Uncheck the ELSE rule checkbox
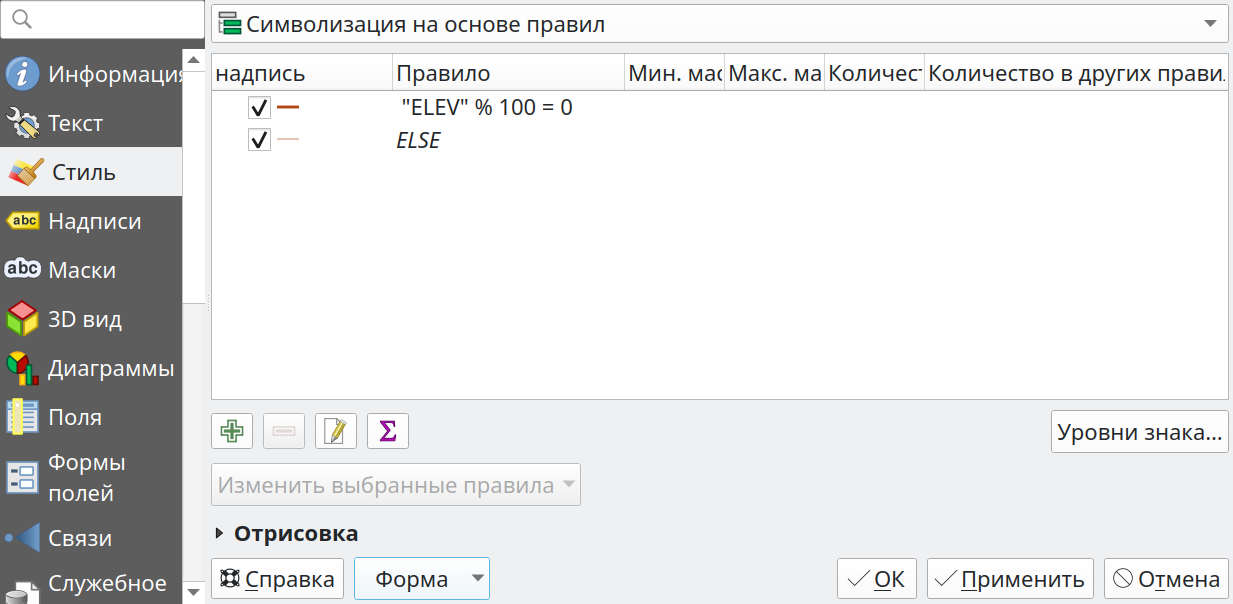 tap(260, 140)
